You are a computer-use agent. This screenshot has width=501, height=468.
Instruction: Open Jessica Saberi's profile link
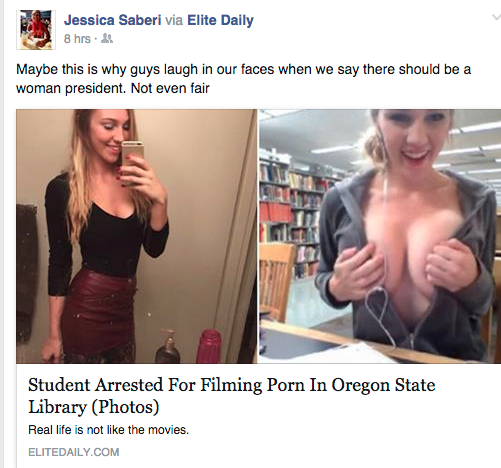[x=113, y=20]
